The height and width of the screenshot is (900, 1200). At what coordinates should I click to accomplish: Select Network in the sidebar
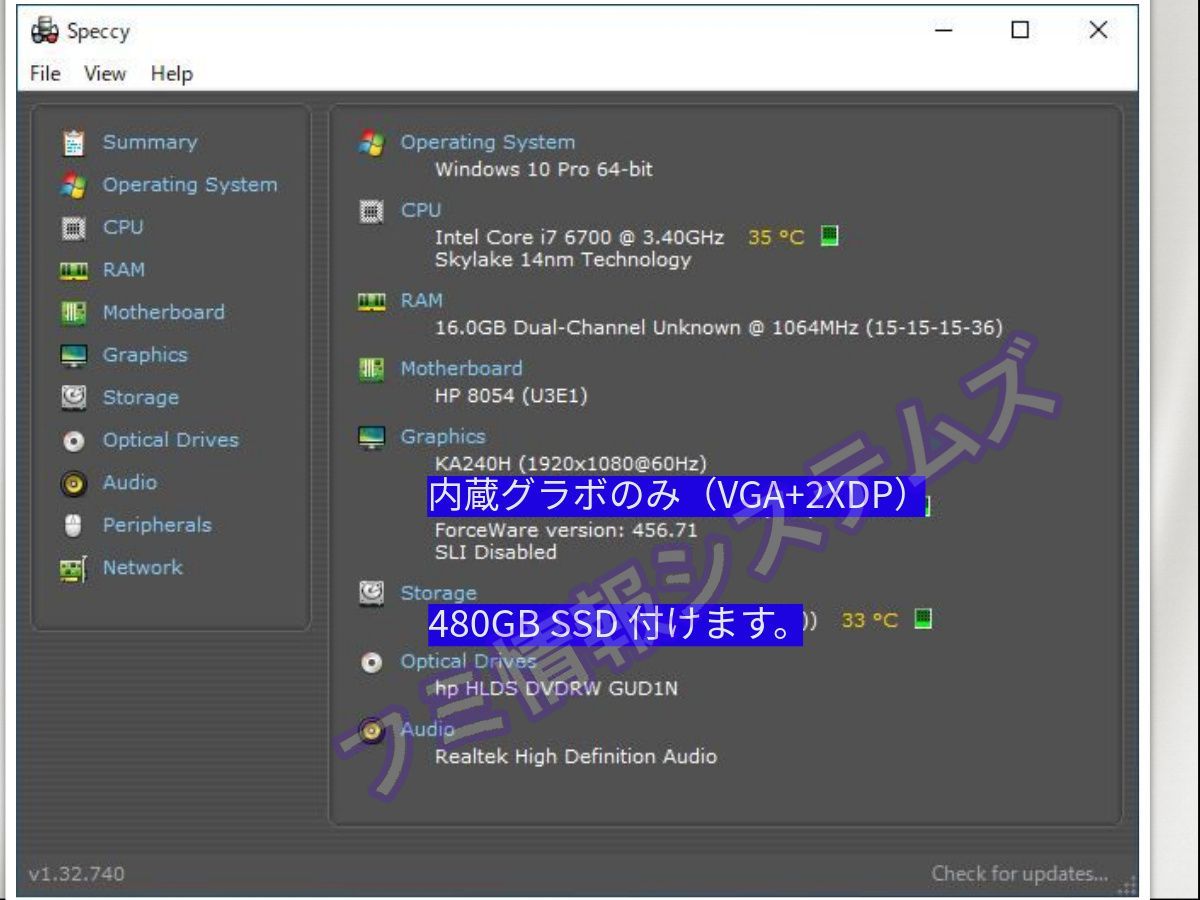point(143,567)
